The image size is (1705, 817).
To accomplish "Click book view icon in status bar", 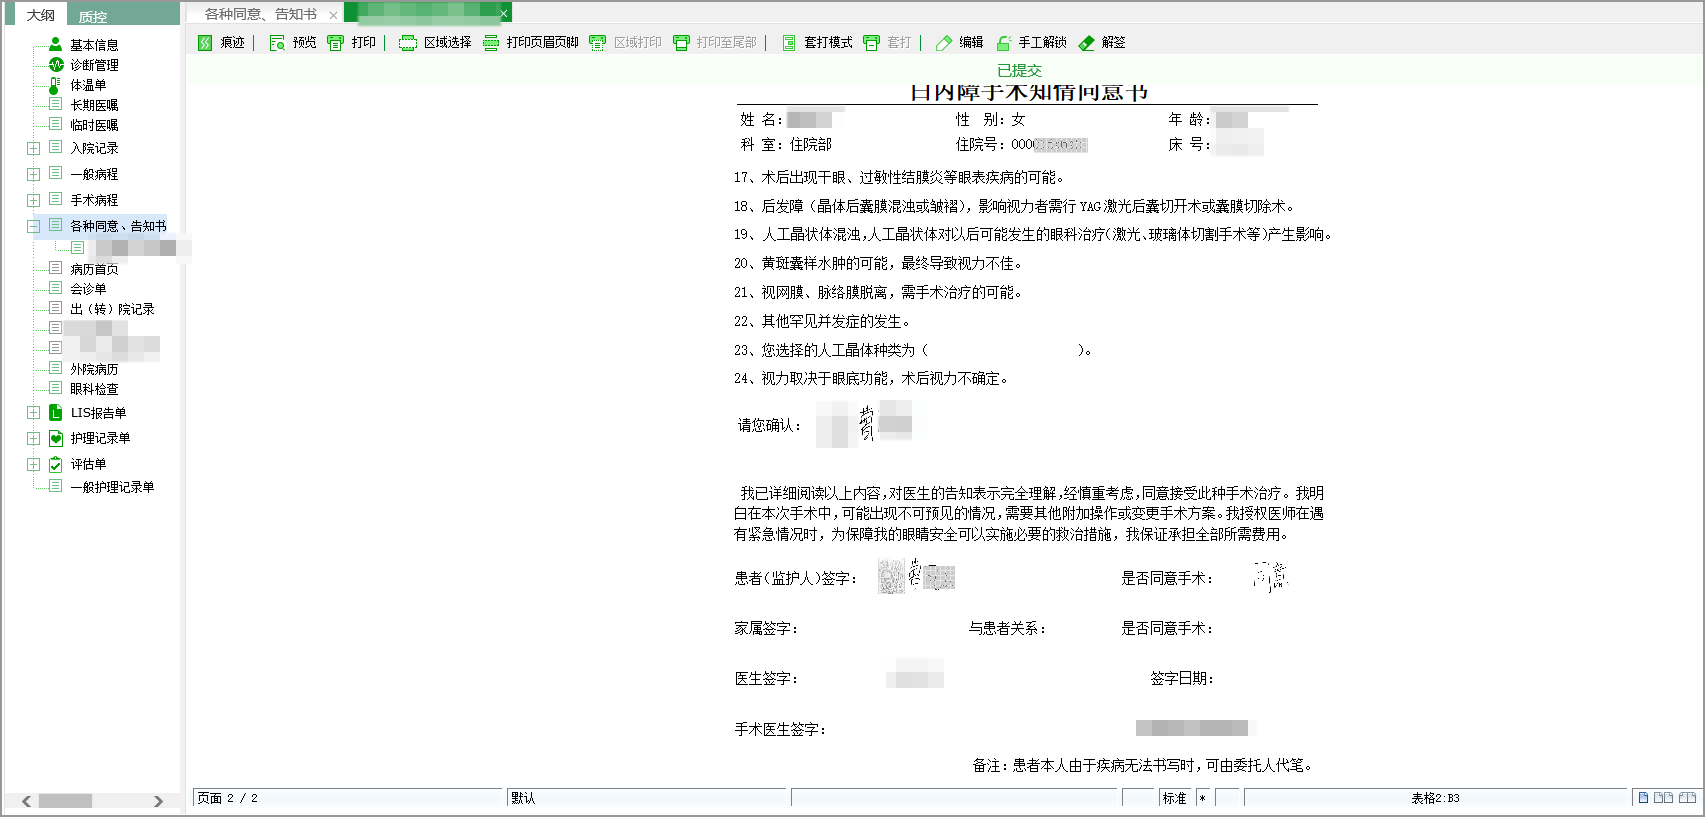I will [x=1687, y=798].
